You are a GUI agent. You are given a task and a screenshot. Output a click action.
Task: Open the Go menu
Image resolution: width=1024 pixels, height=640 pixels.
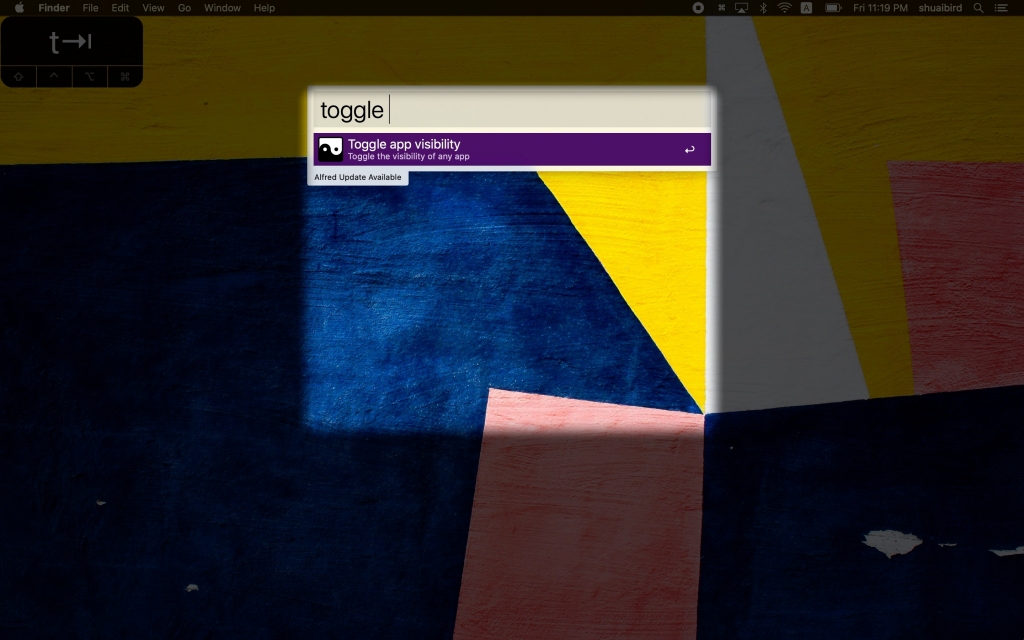point(184,8)
